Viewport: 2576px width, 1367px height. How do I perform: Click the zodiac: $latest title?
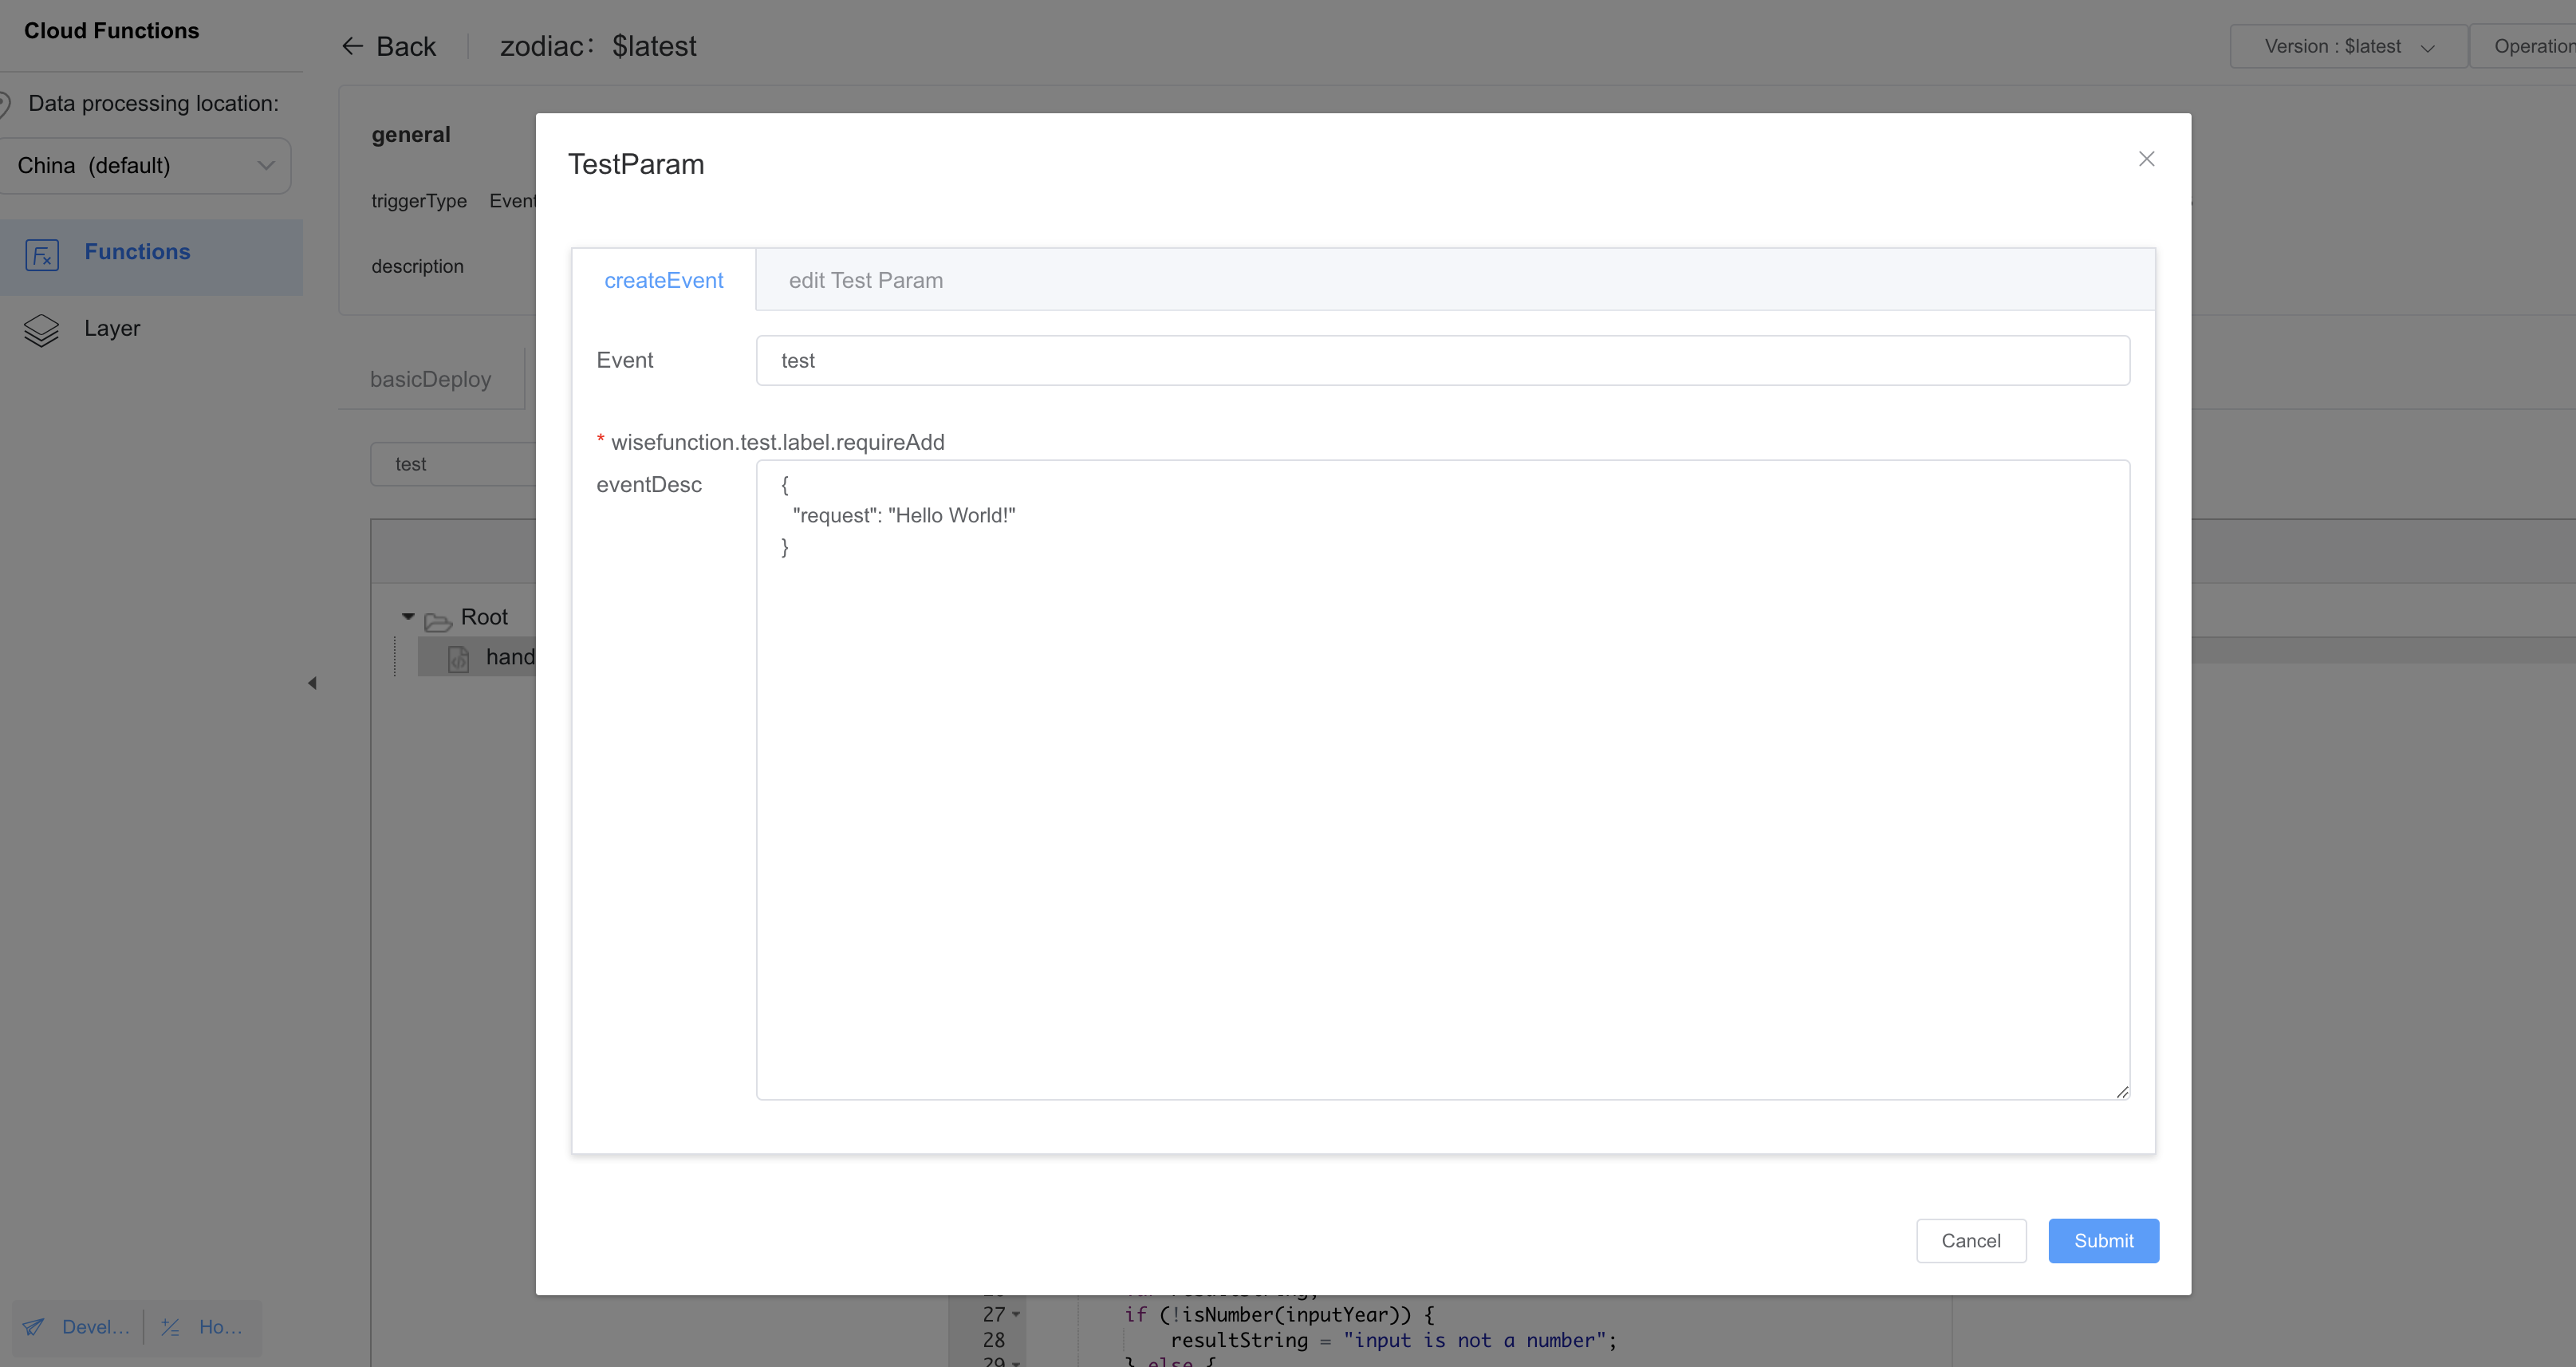(x=598, y=46)
